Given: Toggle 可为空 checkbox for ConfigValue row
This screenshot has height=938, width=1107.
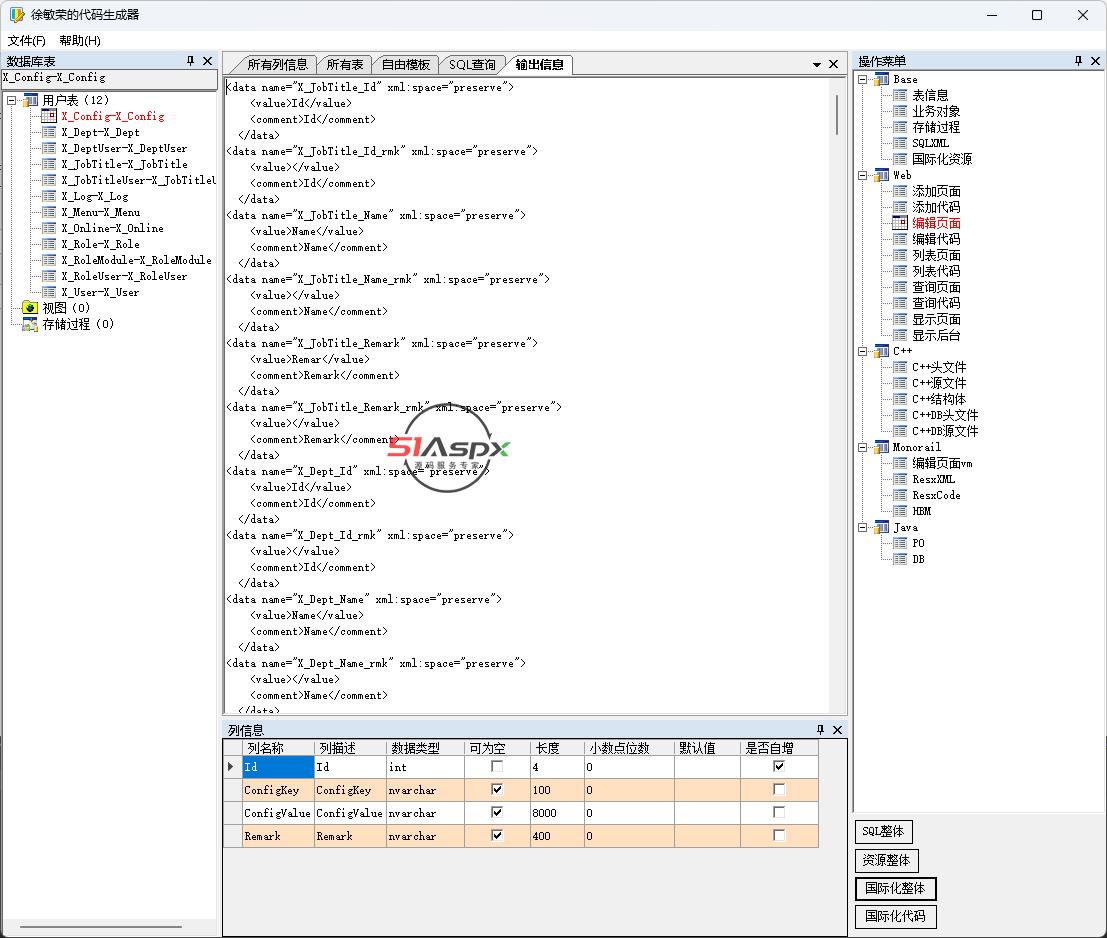Looking at the screenshot, I should 497,812.
